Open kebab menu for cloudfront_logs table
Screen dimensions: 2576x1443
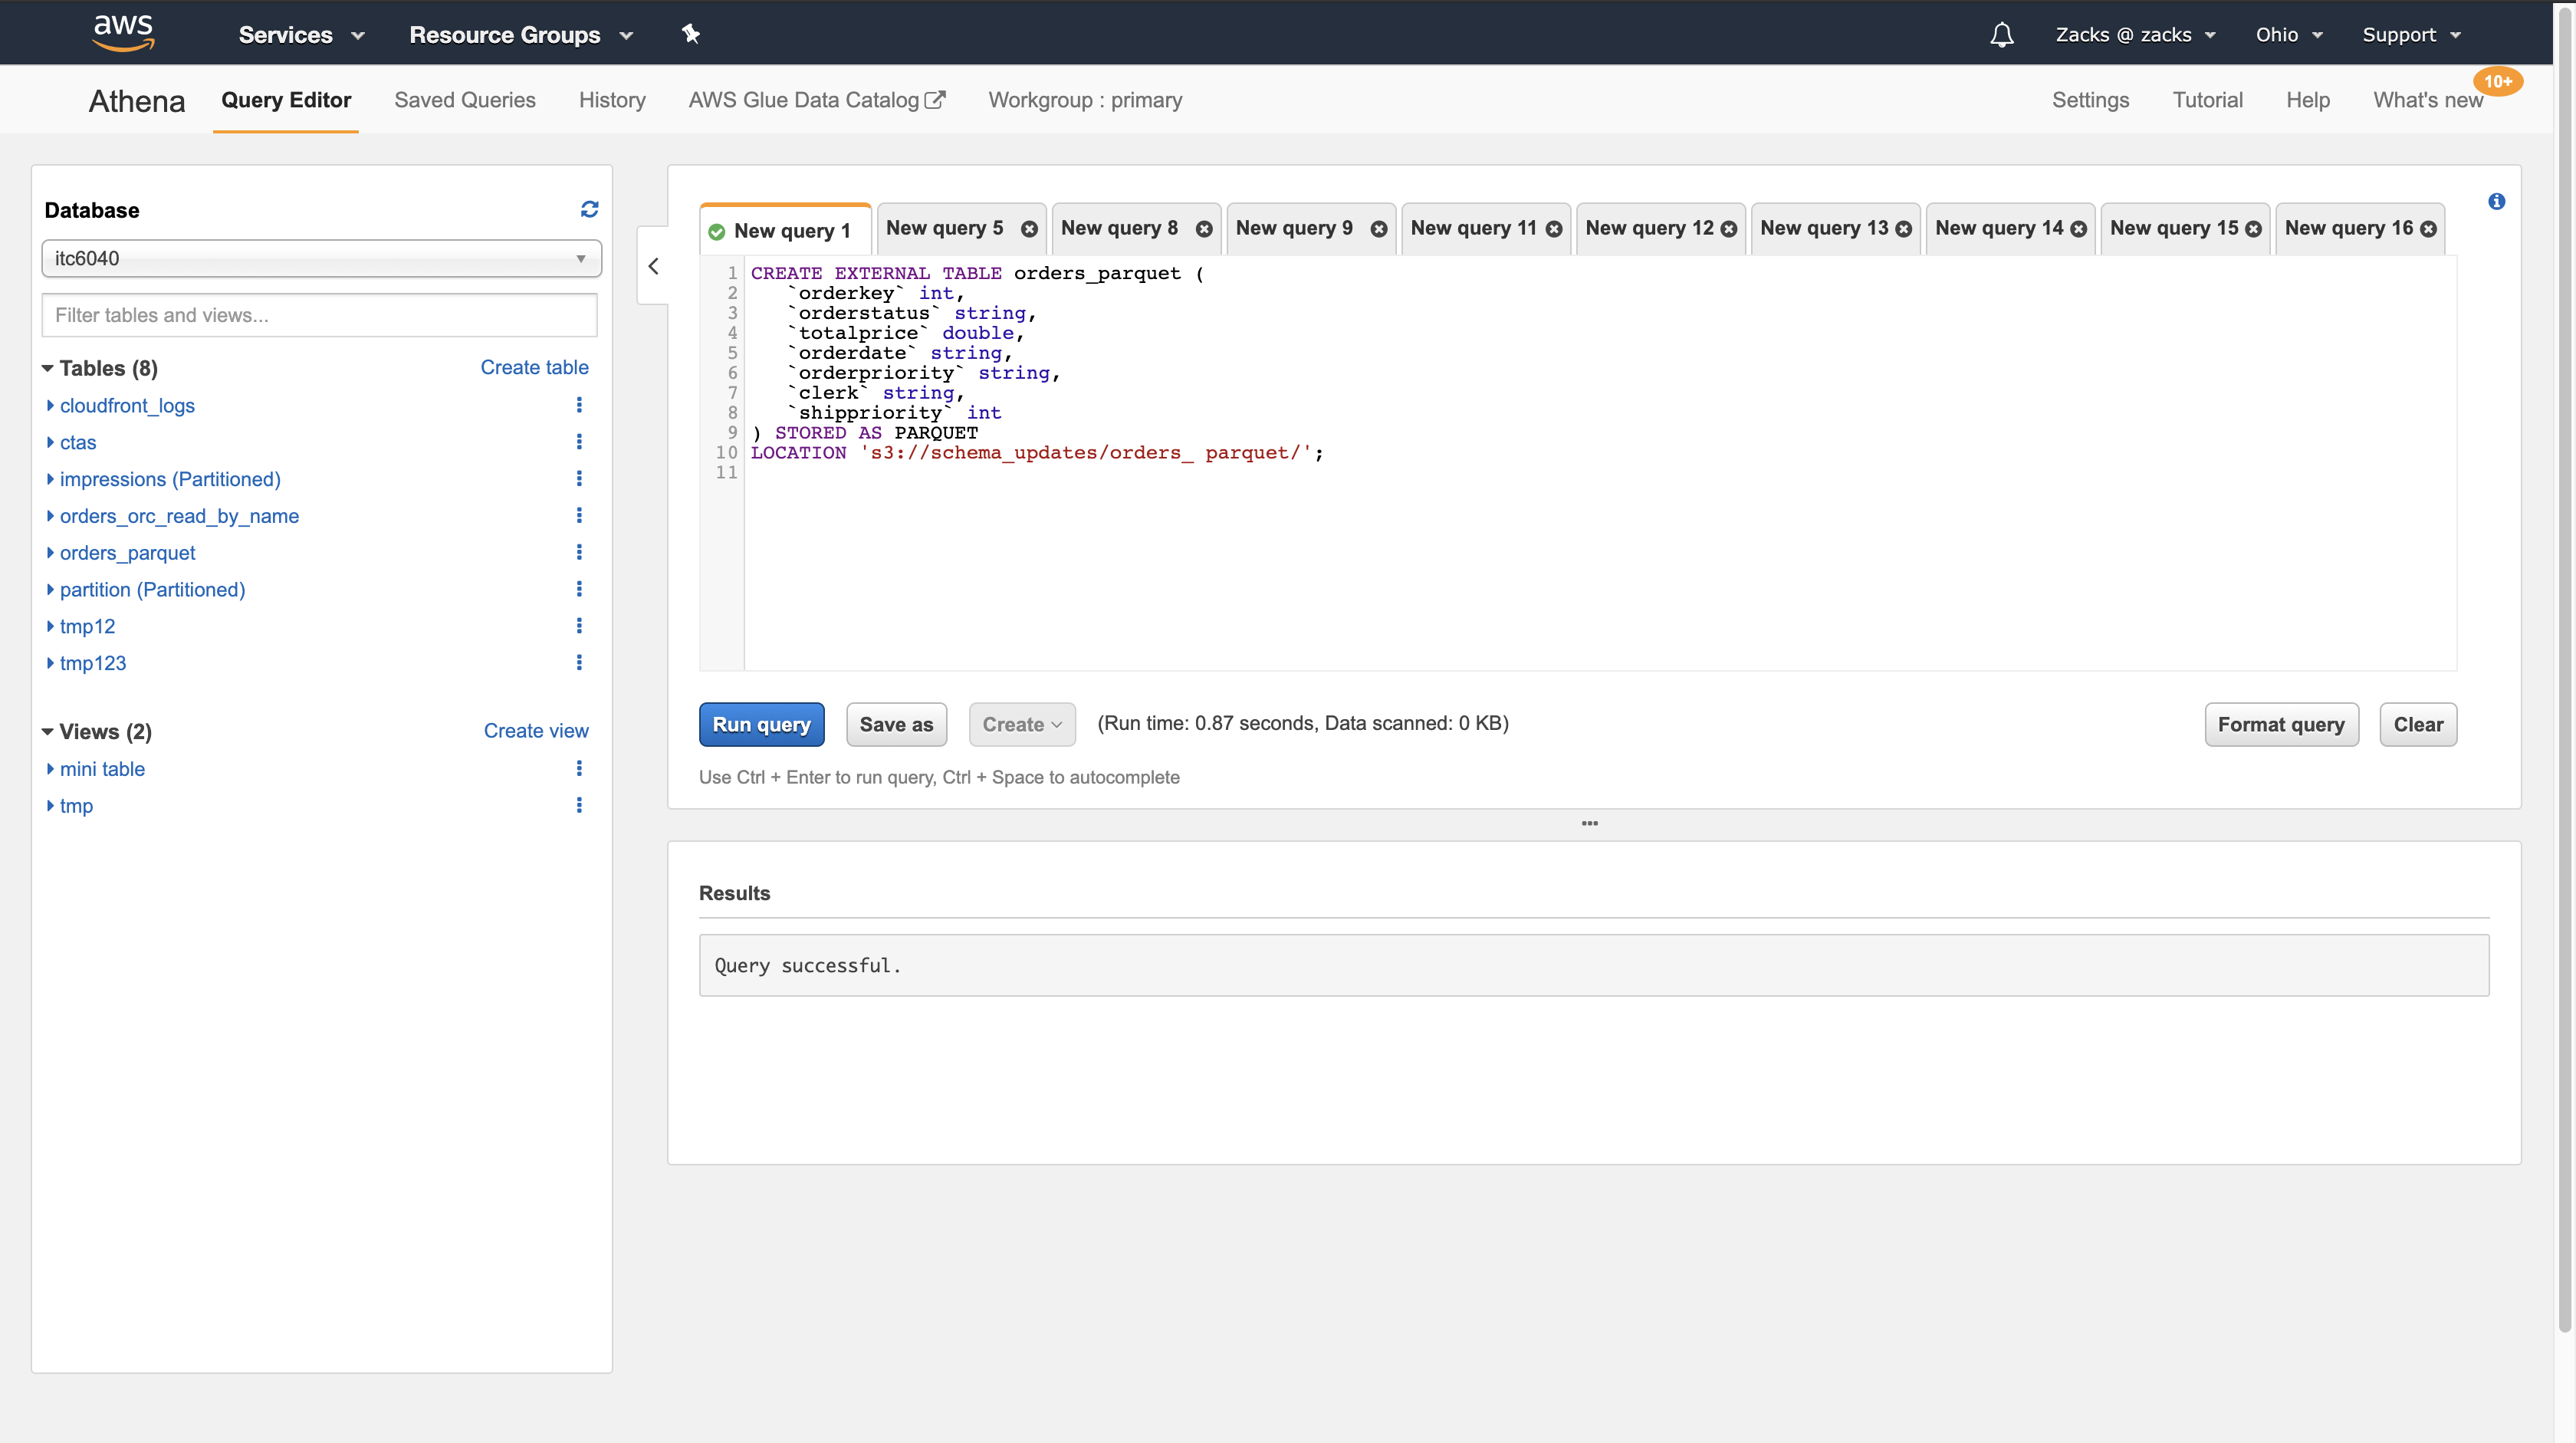click(578, 405)
